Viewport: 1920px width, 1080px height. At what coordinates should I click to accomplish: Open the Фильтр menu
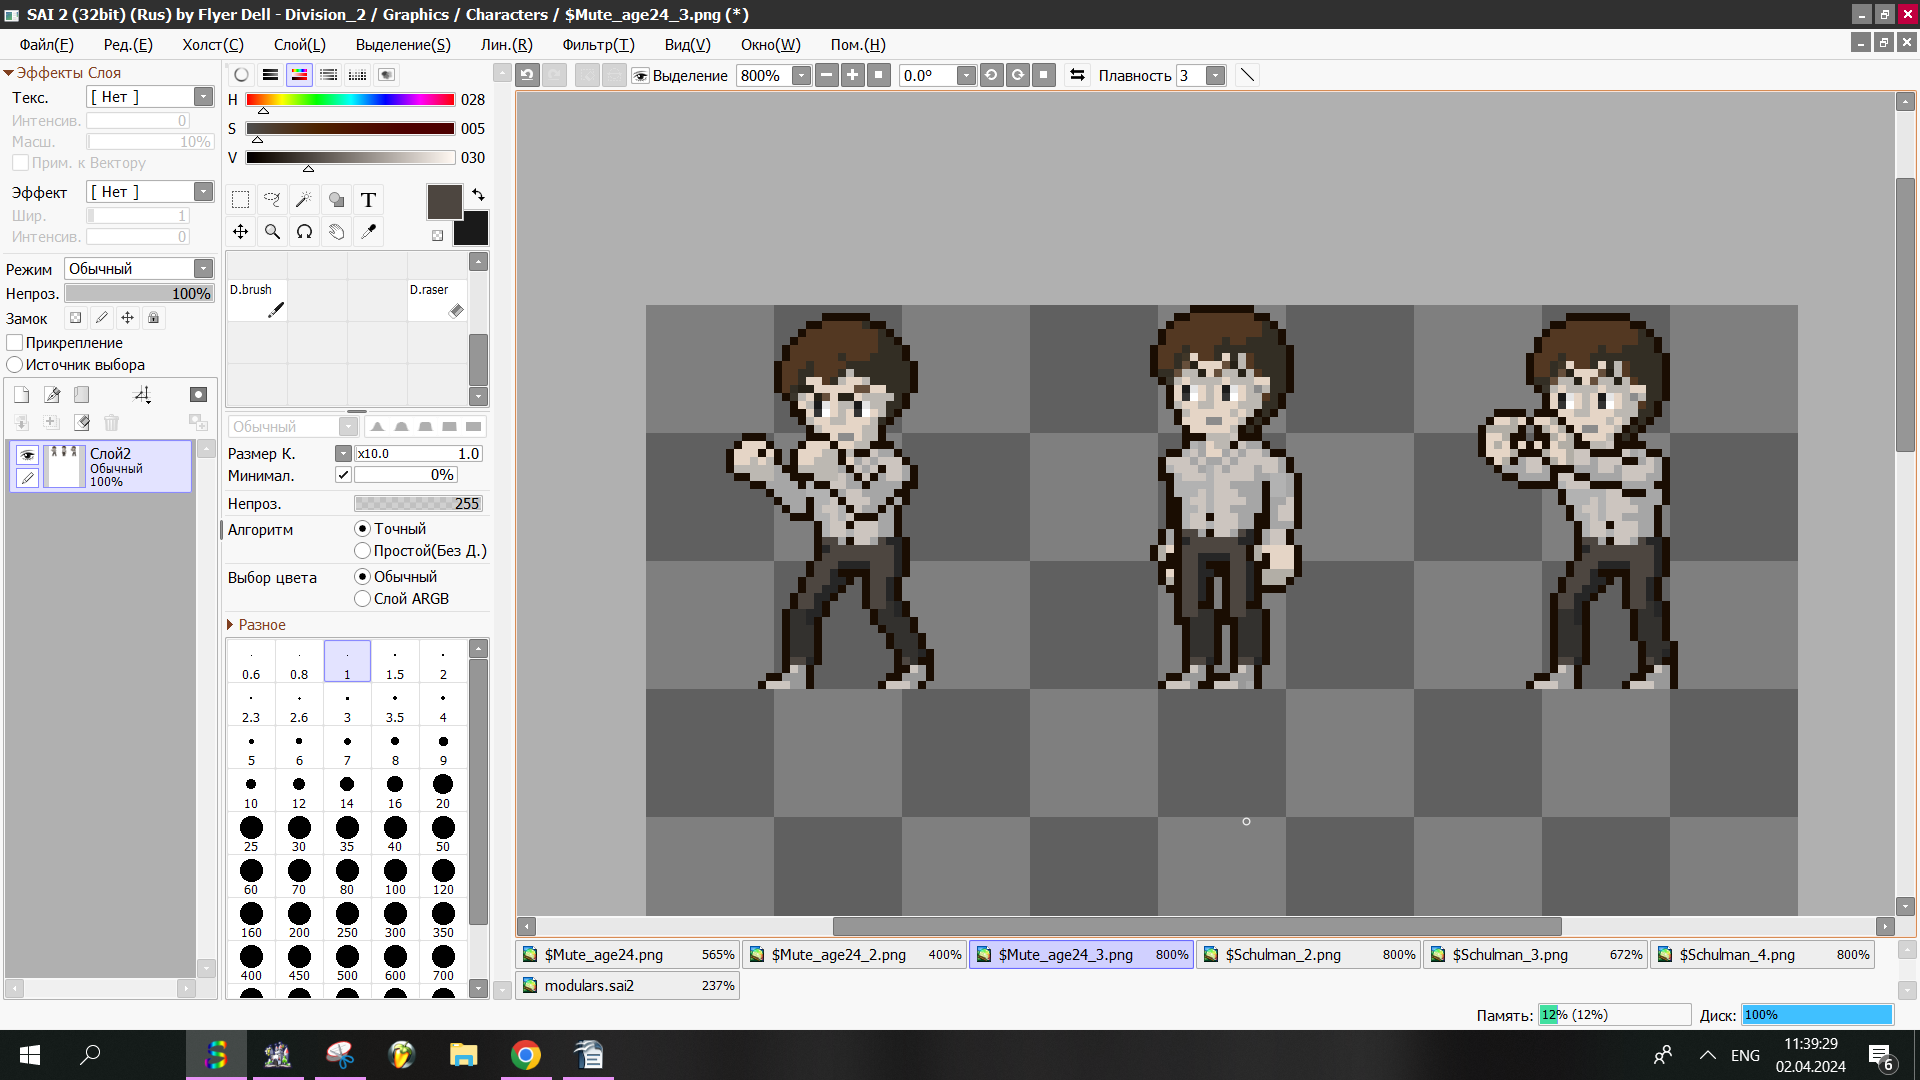click(x=597, y=45)
